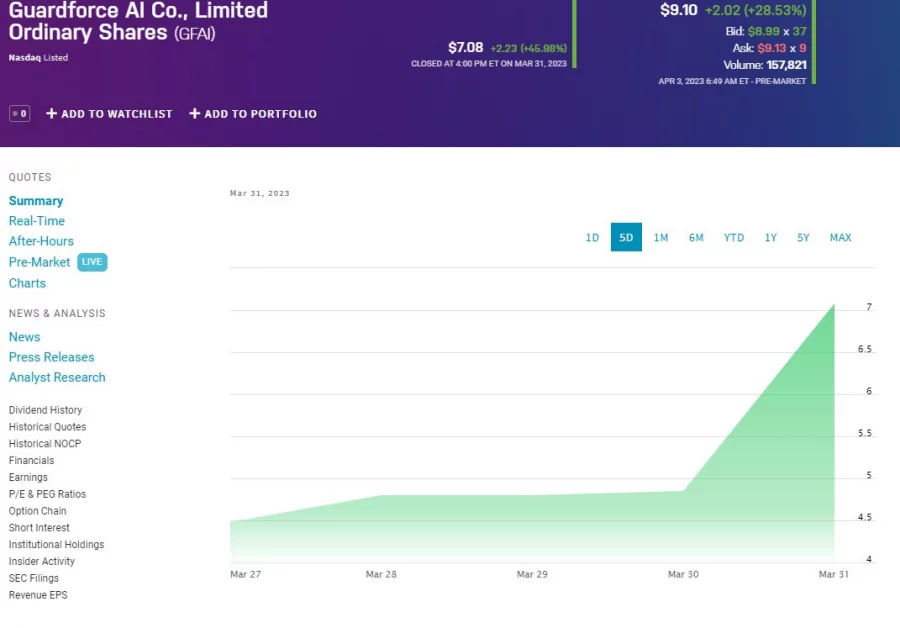Switch to the 6M timeframe

[x=696, y=237]
